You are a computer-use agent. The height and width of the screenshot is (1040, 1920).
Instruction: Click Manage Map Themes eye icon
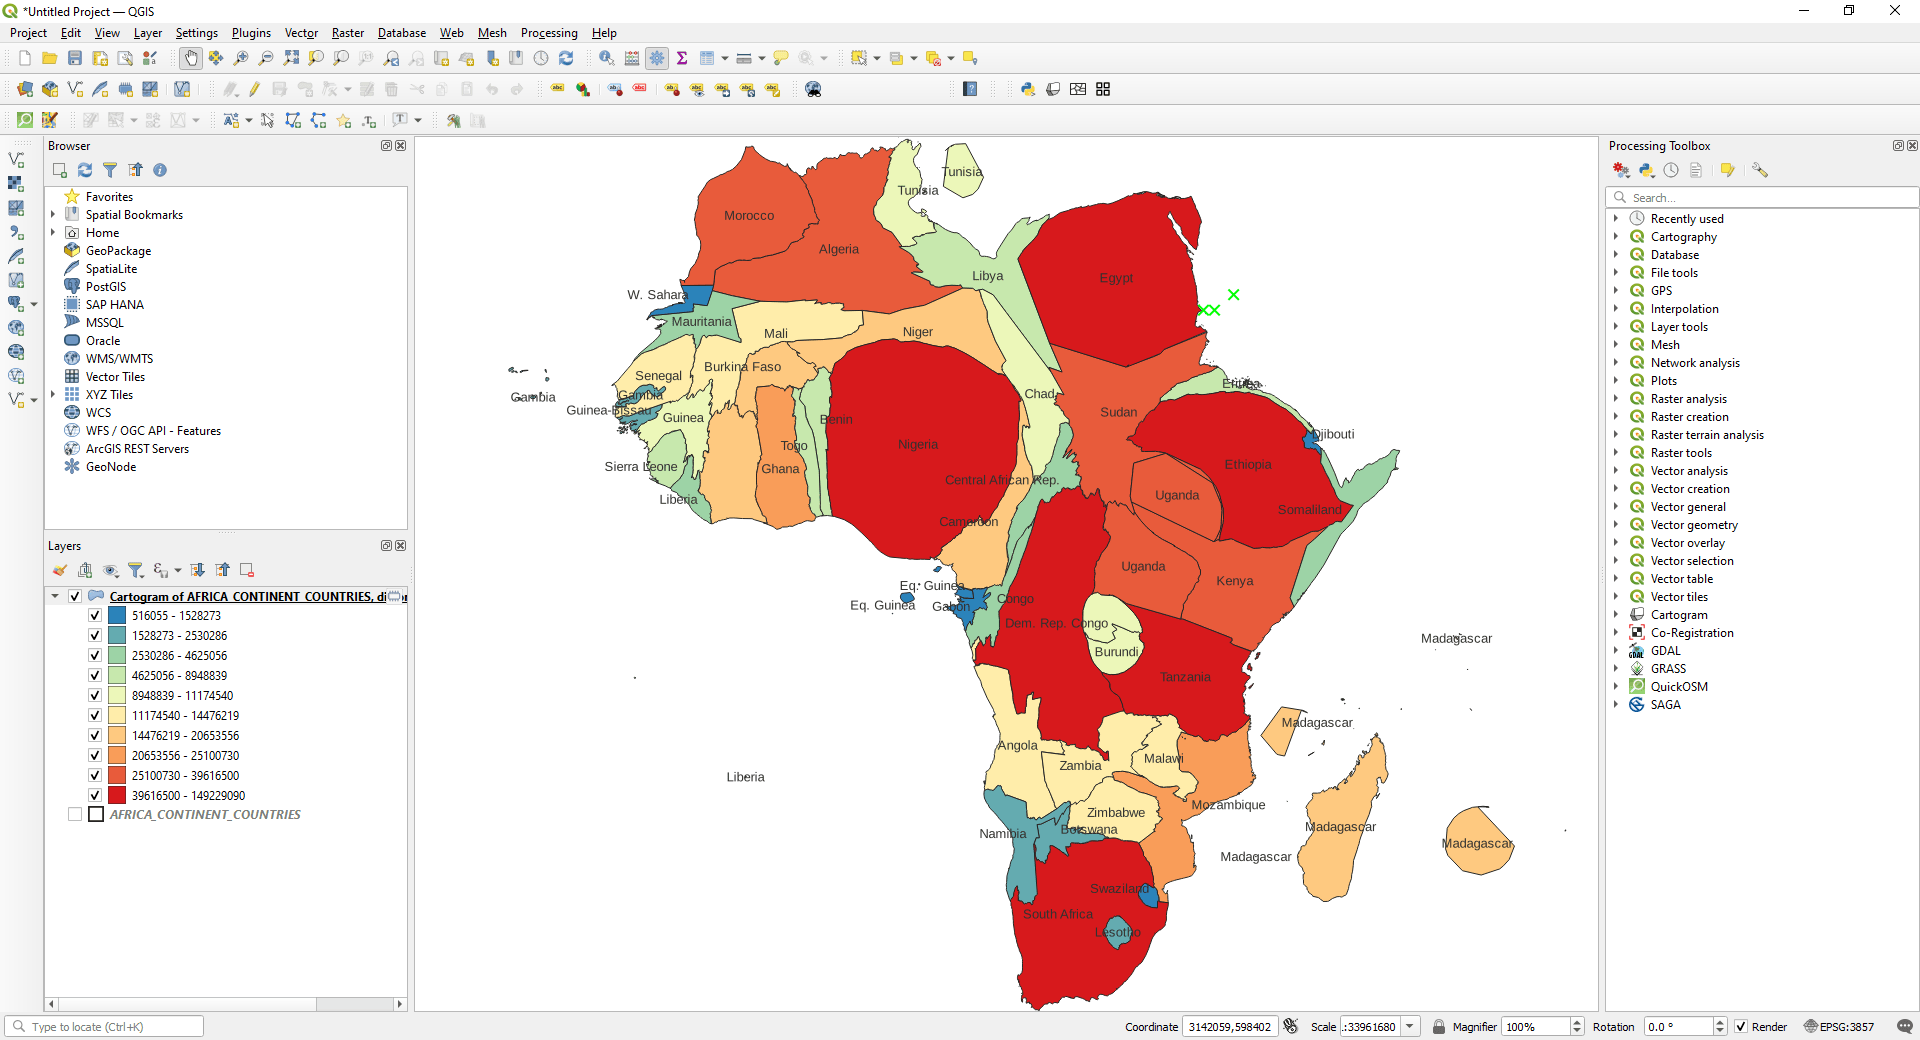(x=111, y=570)
